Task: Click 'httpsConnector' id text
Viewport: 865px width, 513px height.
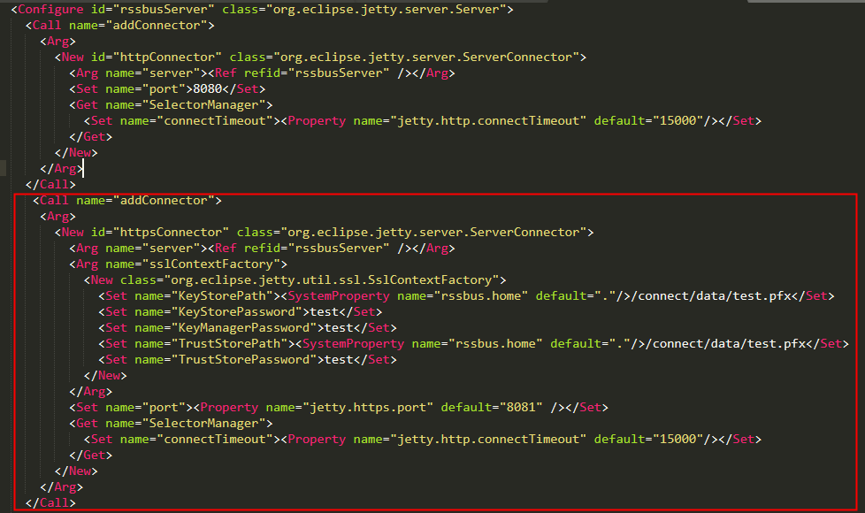Action: coord(171,232)
